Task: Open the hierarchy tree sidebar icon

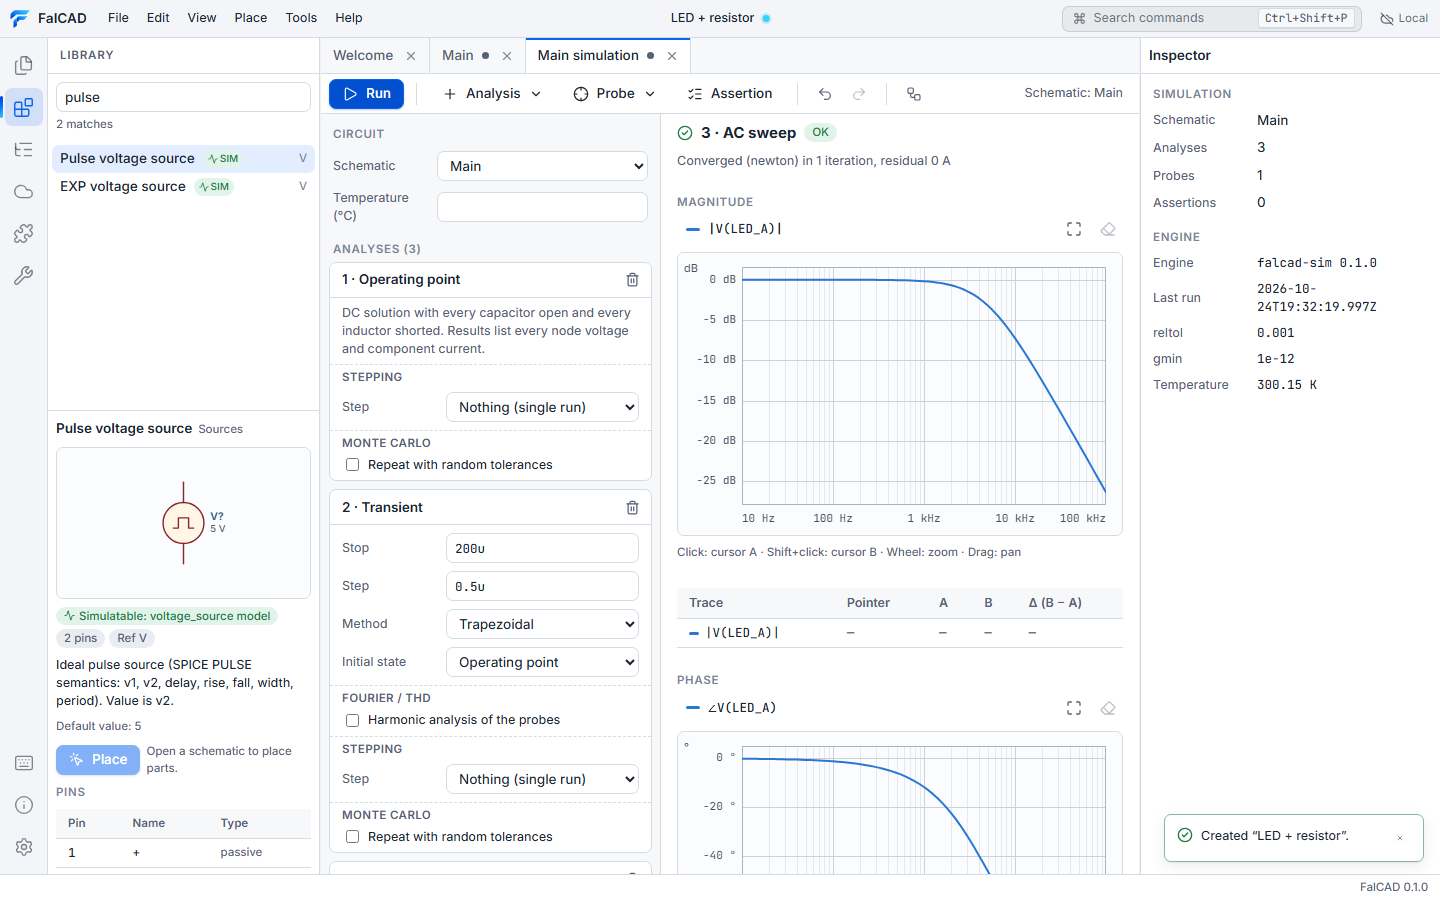Action: [x=24, y=150]
